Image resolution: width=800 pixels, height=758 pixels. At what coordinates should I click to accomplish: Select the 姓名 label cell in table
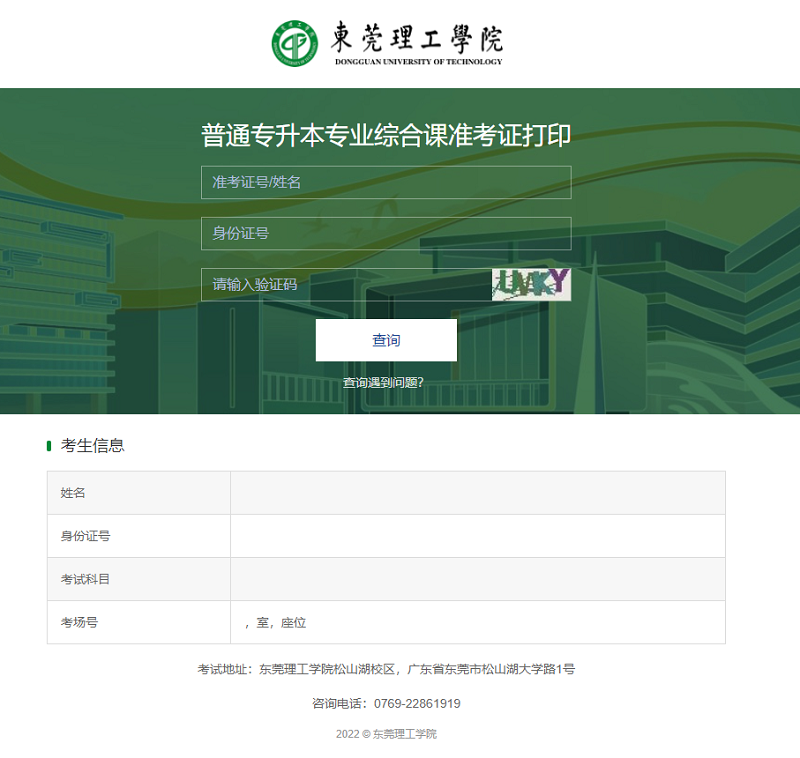[x=138, y=493]
